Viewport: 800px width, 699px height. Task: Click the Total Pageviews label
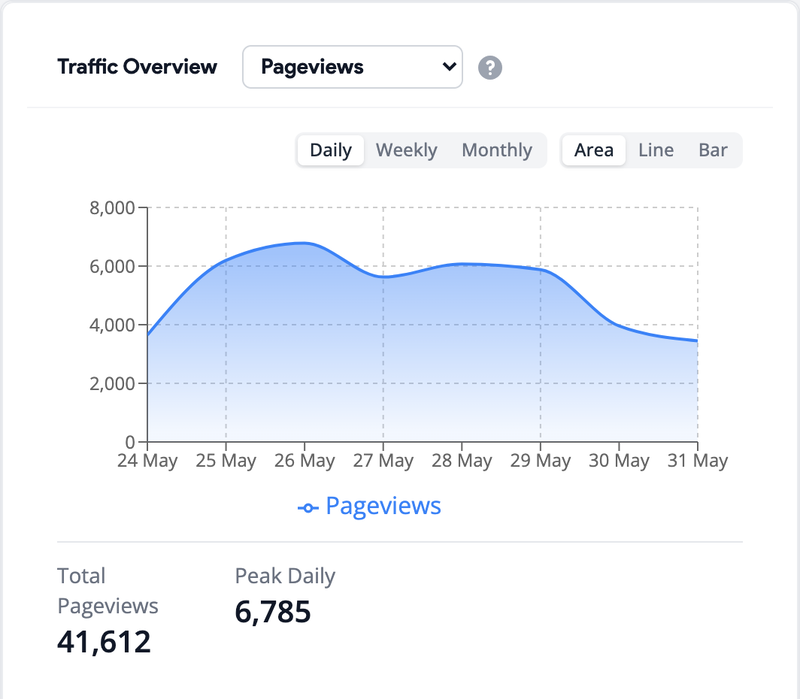coord(108,591)
